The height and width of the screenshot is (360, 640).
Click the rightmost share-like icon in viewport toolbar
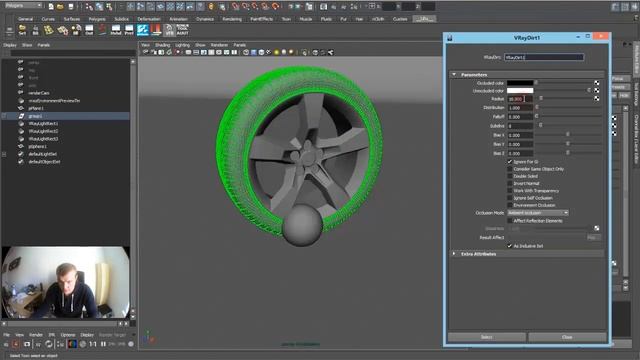(x=330, y=52)
